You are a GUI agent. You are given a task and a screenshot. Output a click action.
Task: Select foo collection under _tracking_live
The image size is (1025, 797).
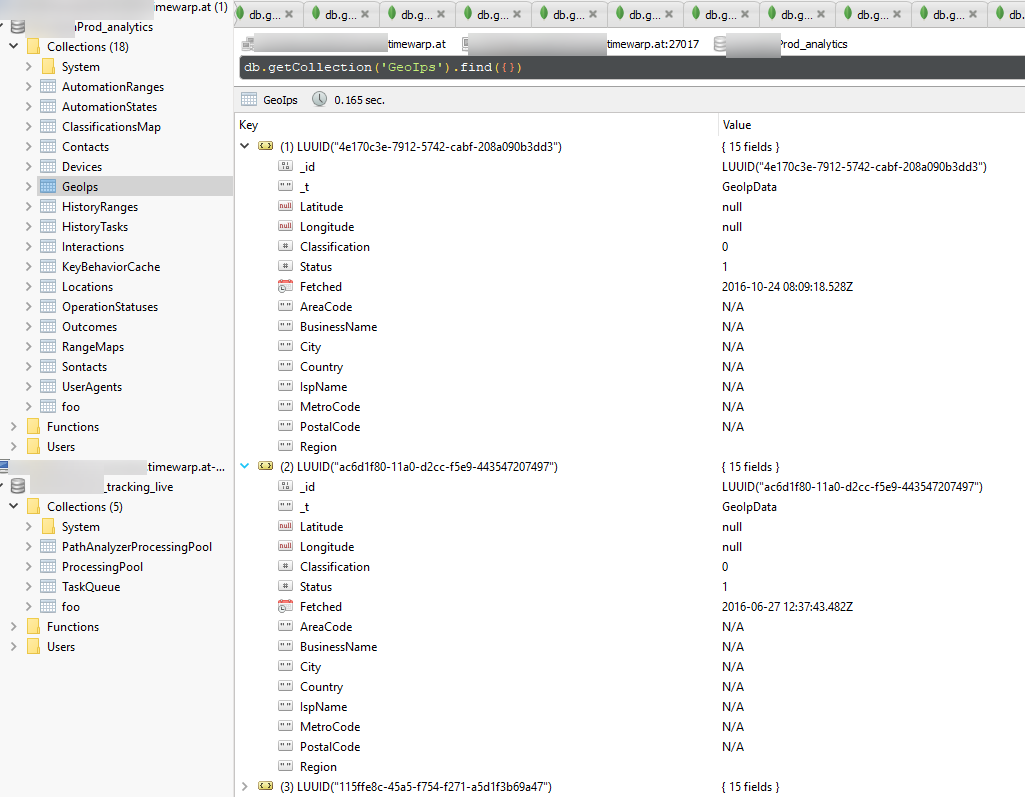71,607
